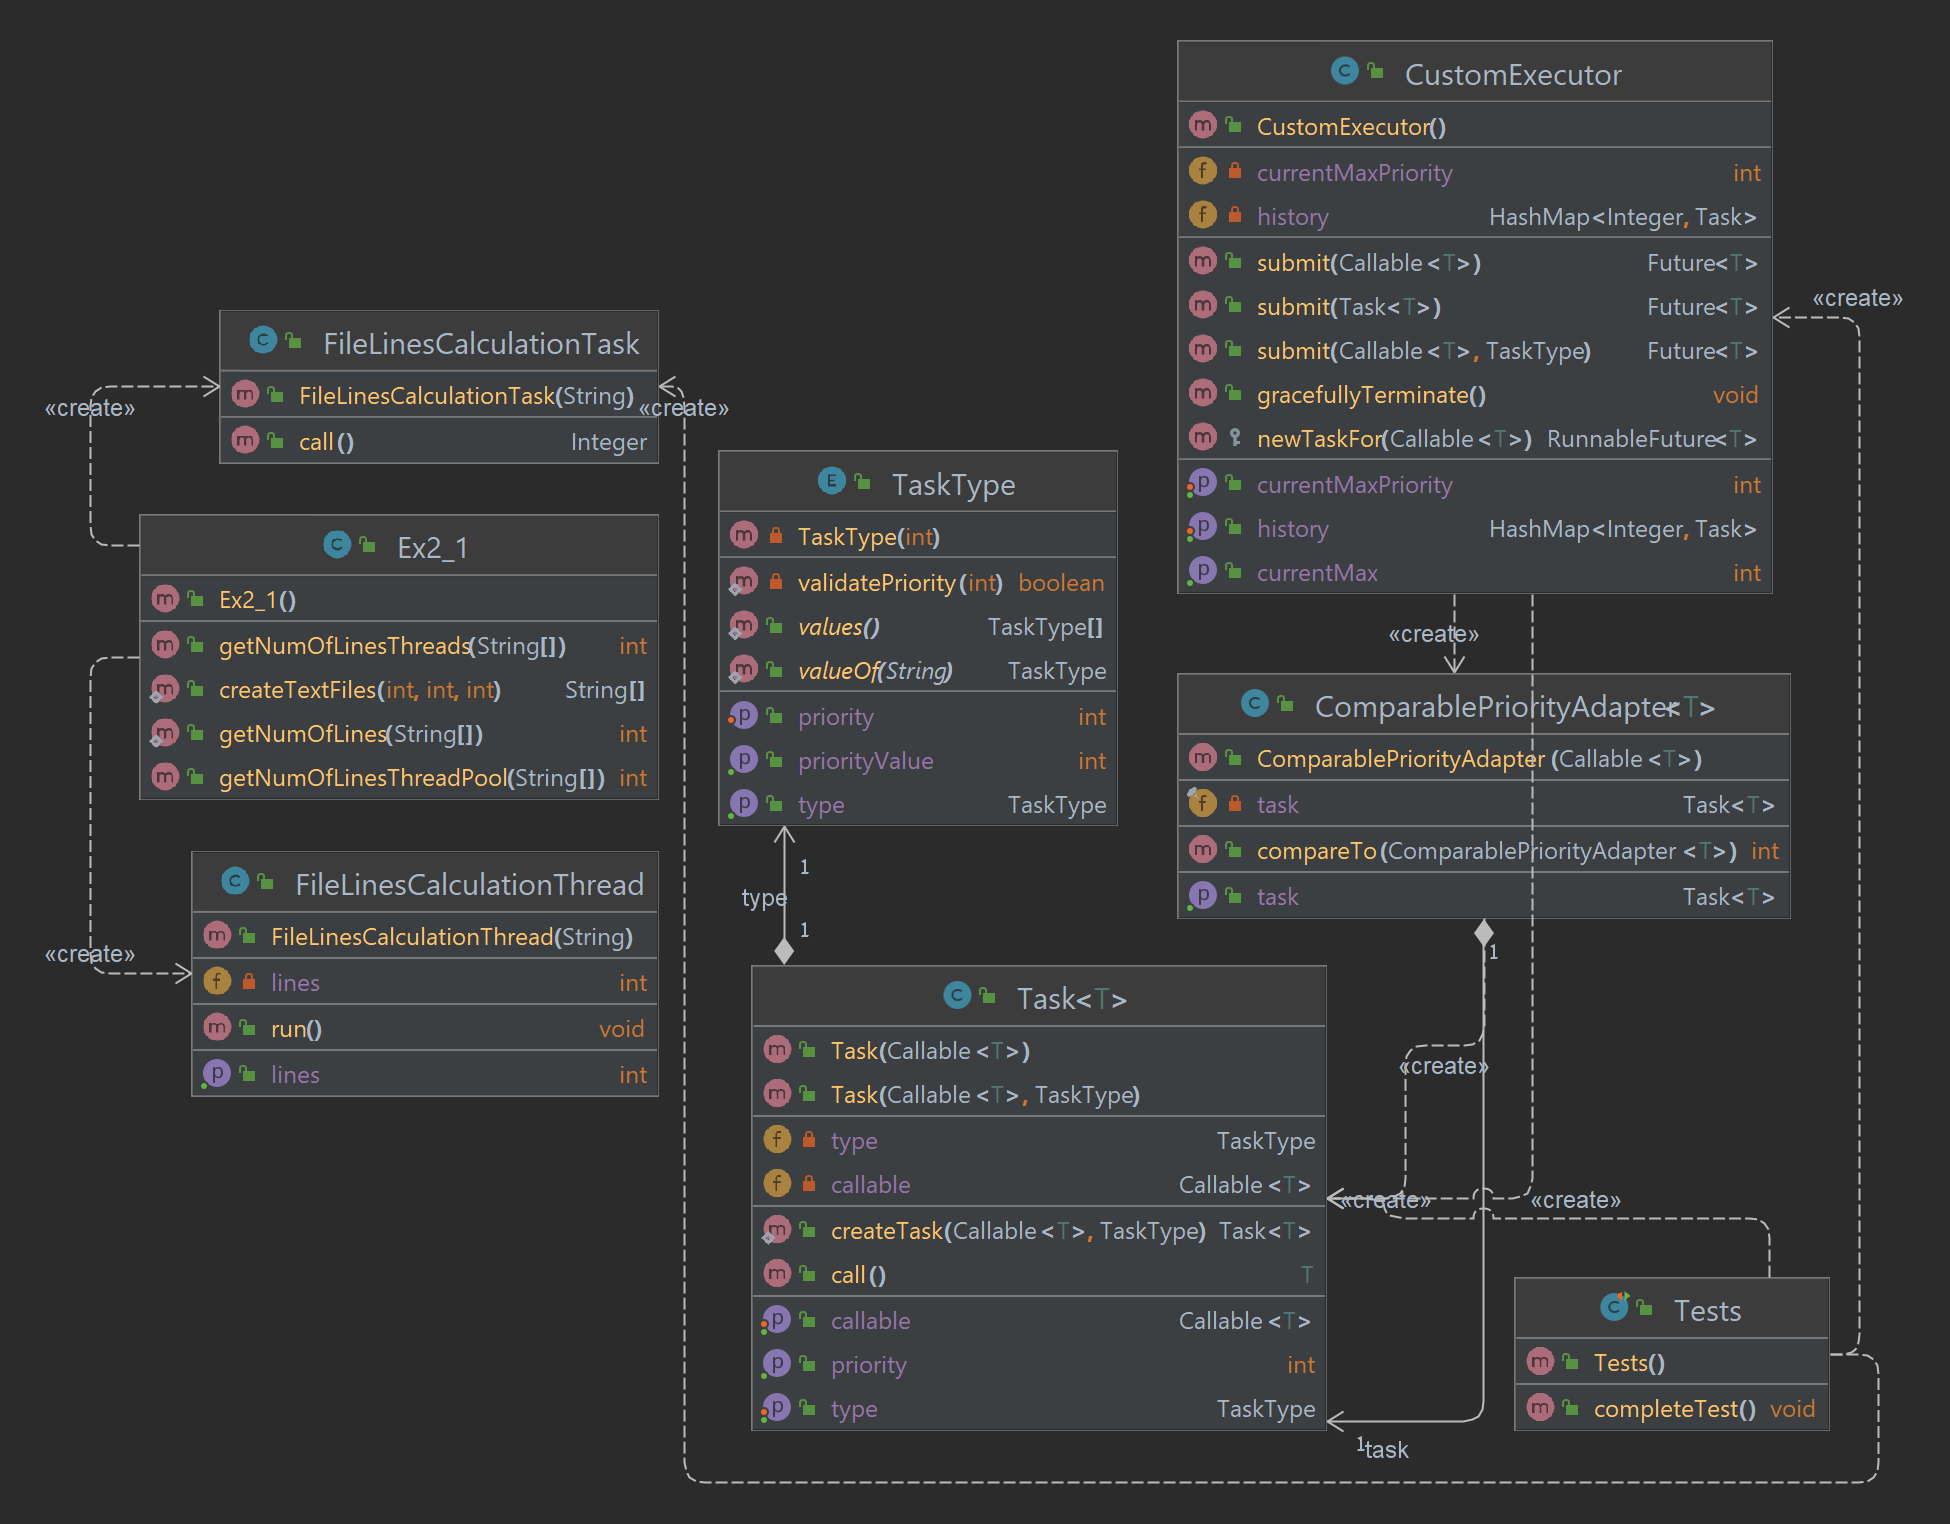This screenshot has height=1524, width=1950.
Task: Select the submit(Task<T>) method entry
Action: click(1348, 306)
